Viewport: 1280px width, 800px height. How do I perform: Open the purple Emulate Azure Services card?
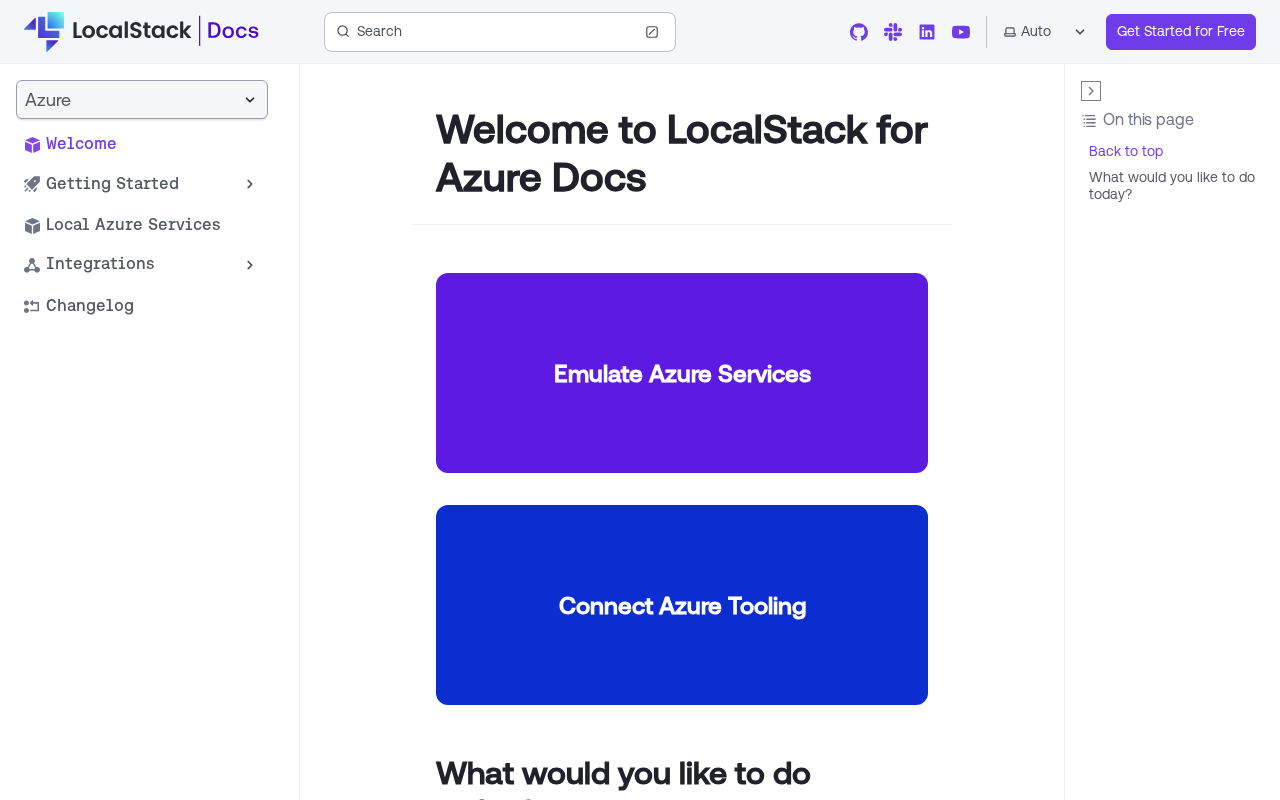point(682,373)
